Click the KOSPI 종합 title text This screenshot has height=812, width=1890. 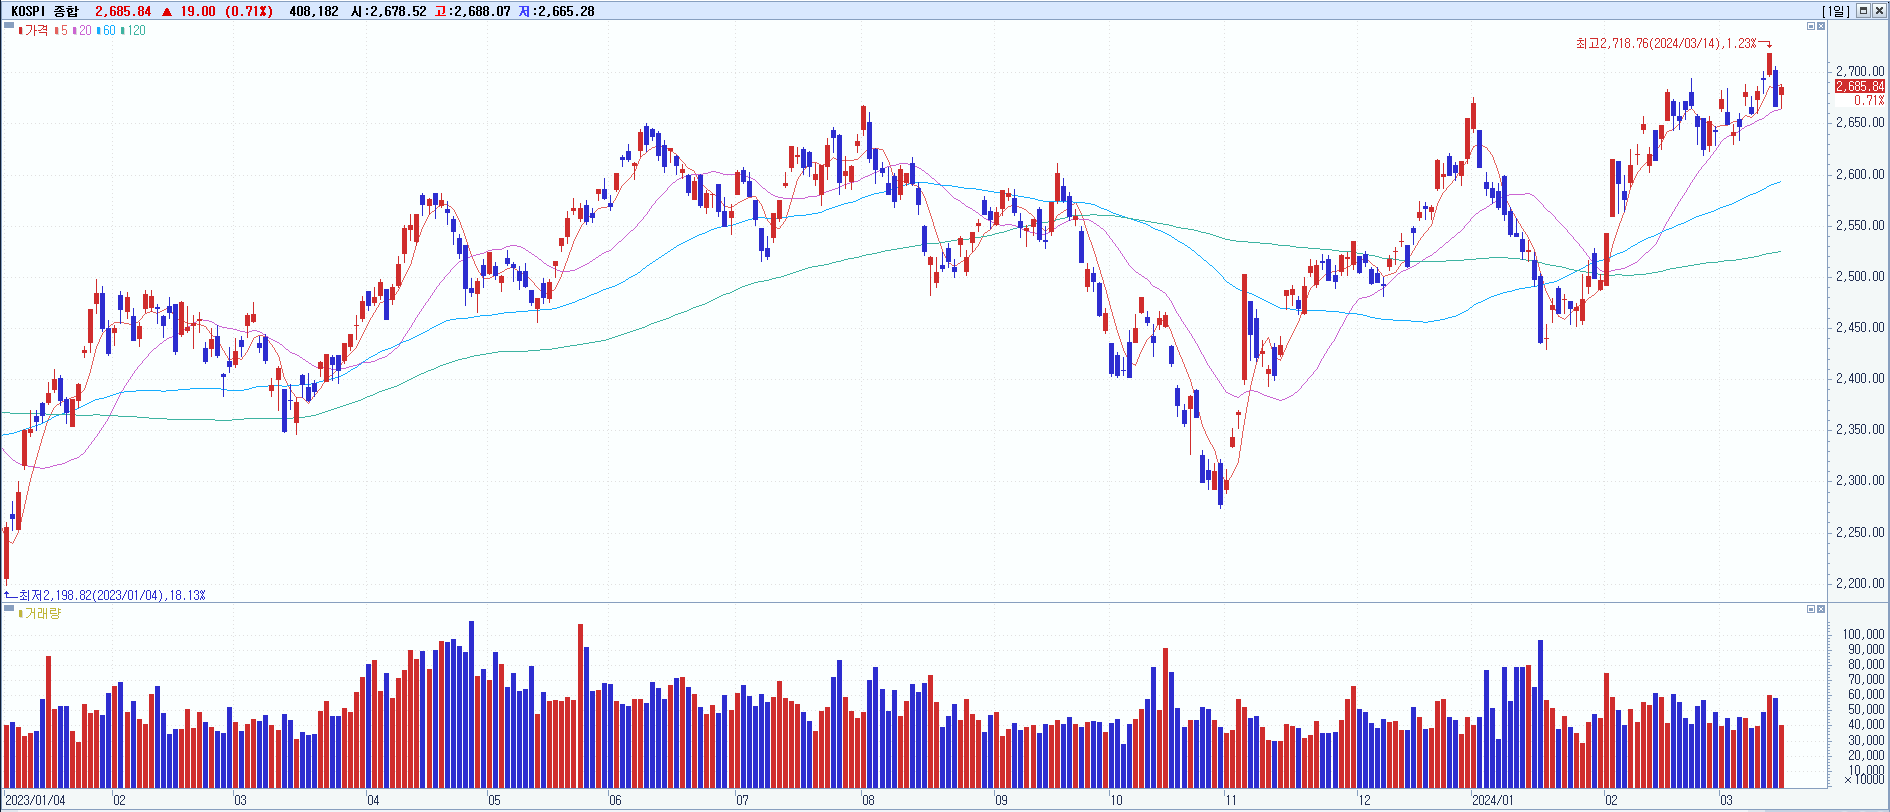44,11
